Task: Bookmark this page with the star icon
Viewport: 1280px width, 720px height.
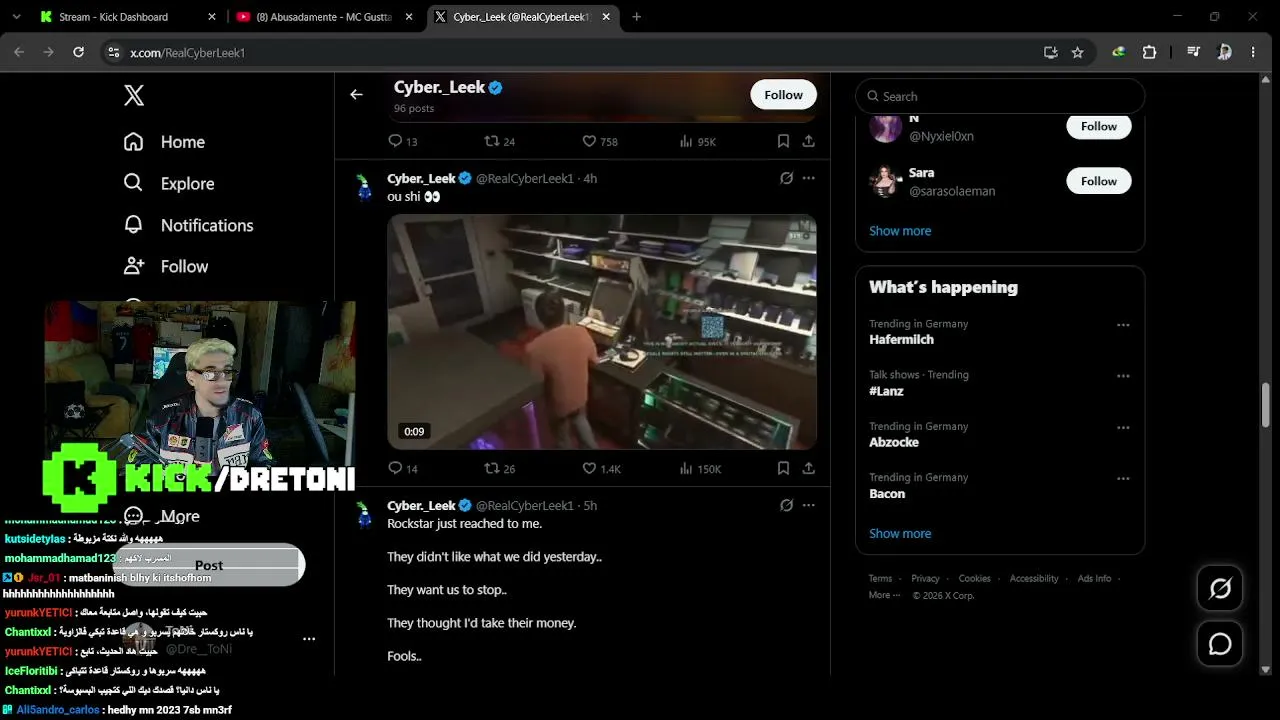Action: click(x=1077, y=52)
